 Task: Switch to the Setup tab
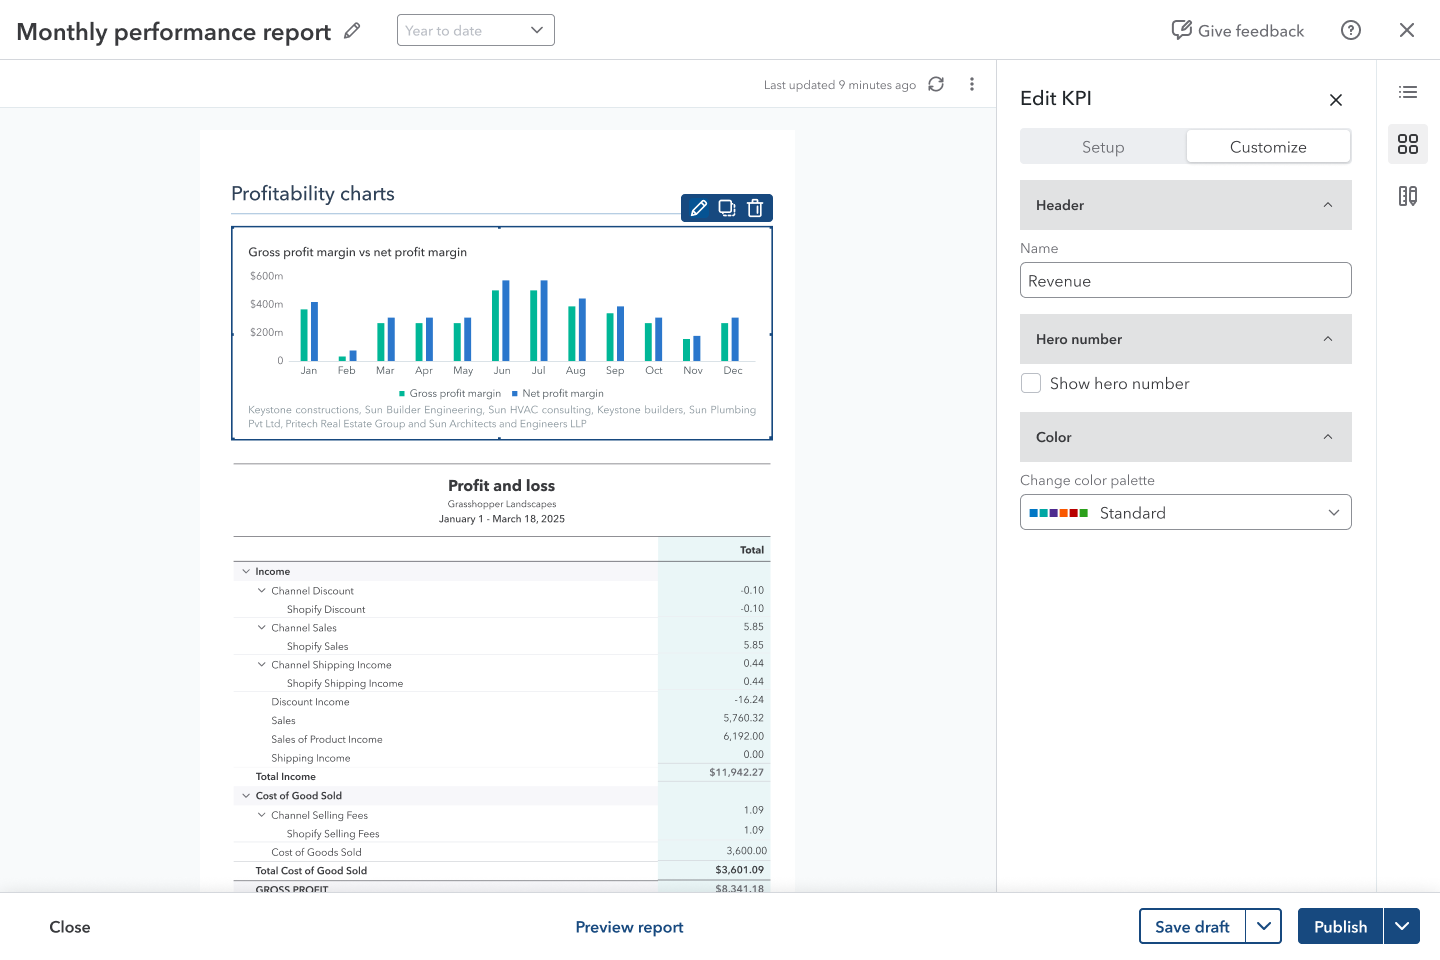tap(1103, 146)
